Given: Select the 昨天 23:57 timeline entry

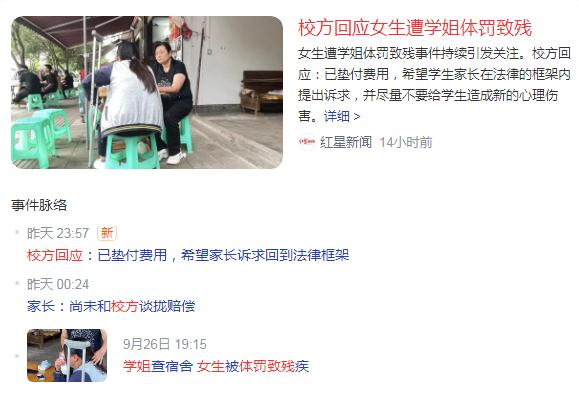Looking at the screenshot, I should click(58, 233).
